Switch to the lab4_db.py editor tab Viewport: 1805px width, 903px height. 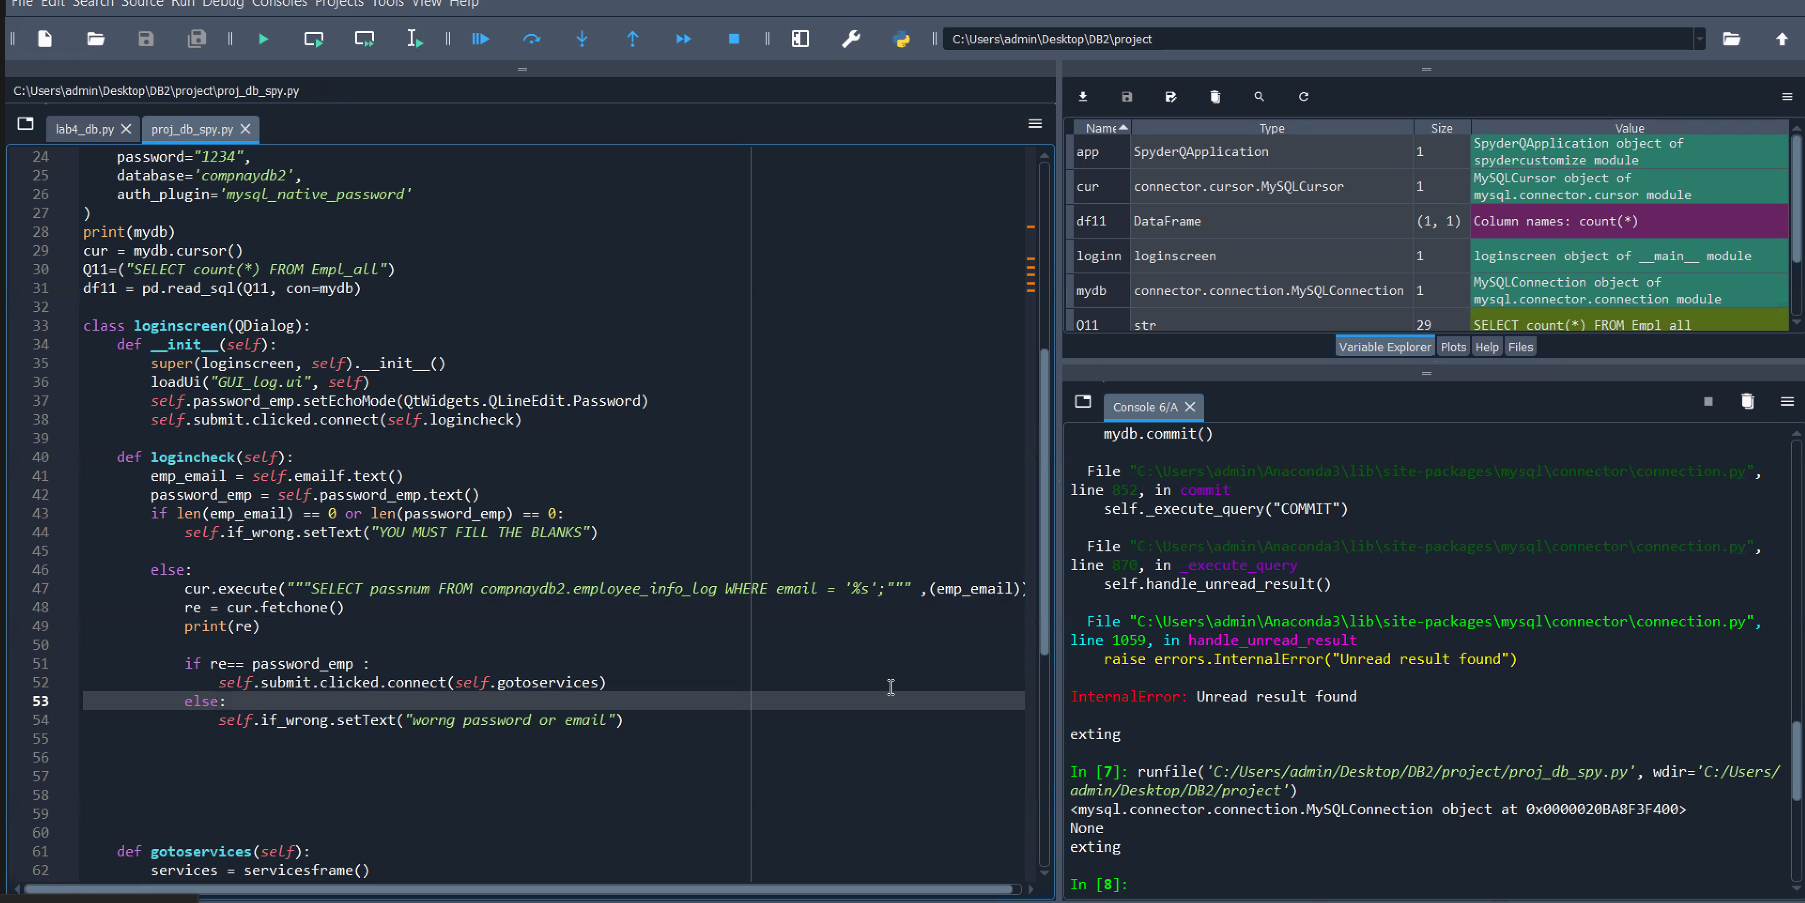85,129
